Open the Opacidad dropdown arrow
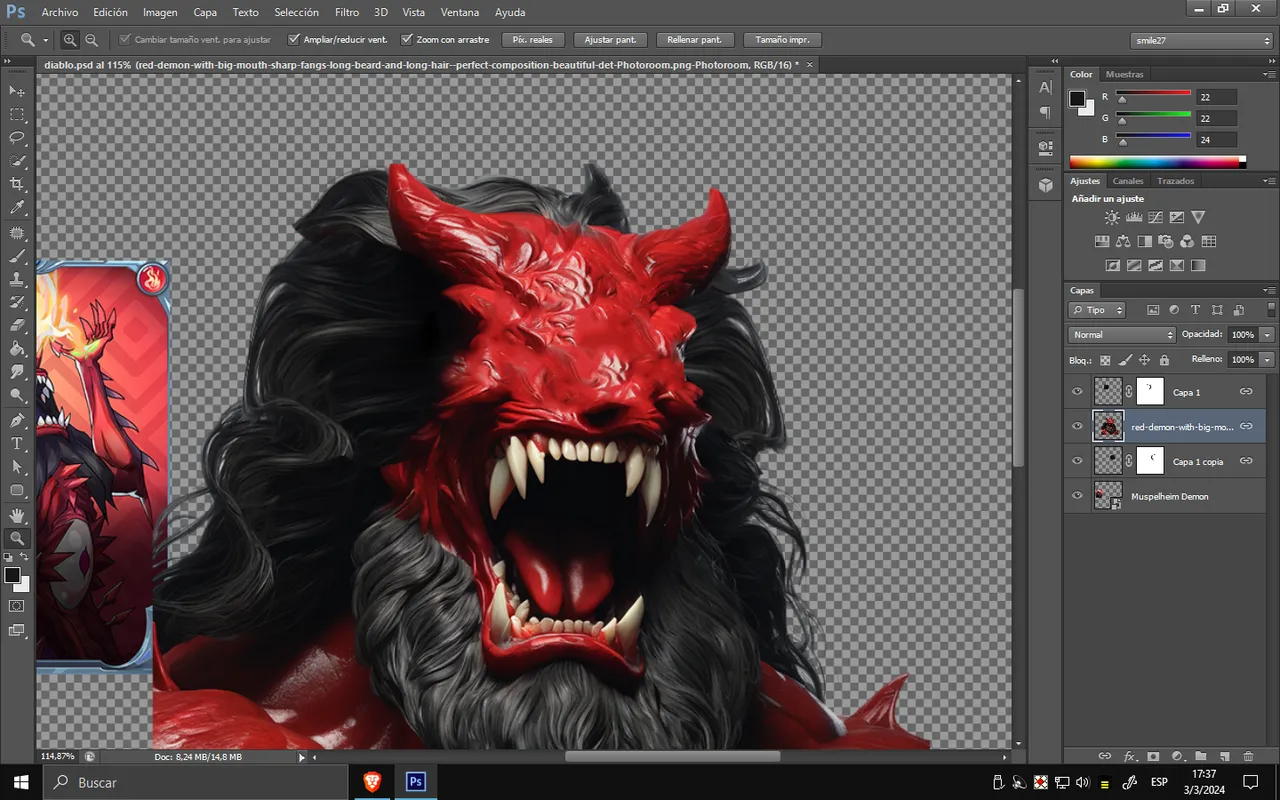 tap(1268, 335)
